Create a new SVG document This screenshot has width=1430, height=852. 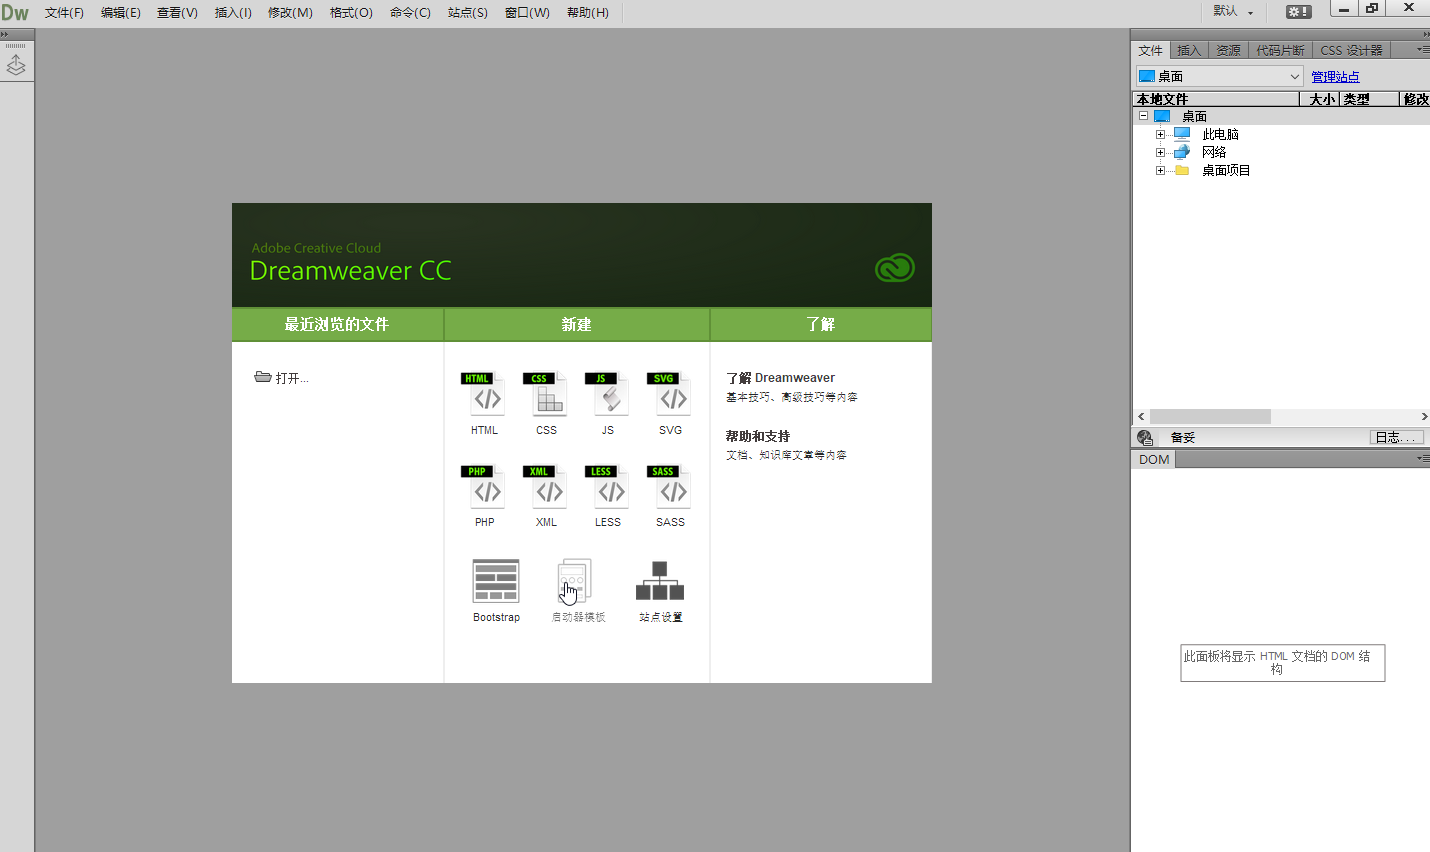670,397
